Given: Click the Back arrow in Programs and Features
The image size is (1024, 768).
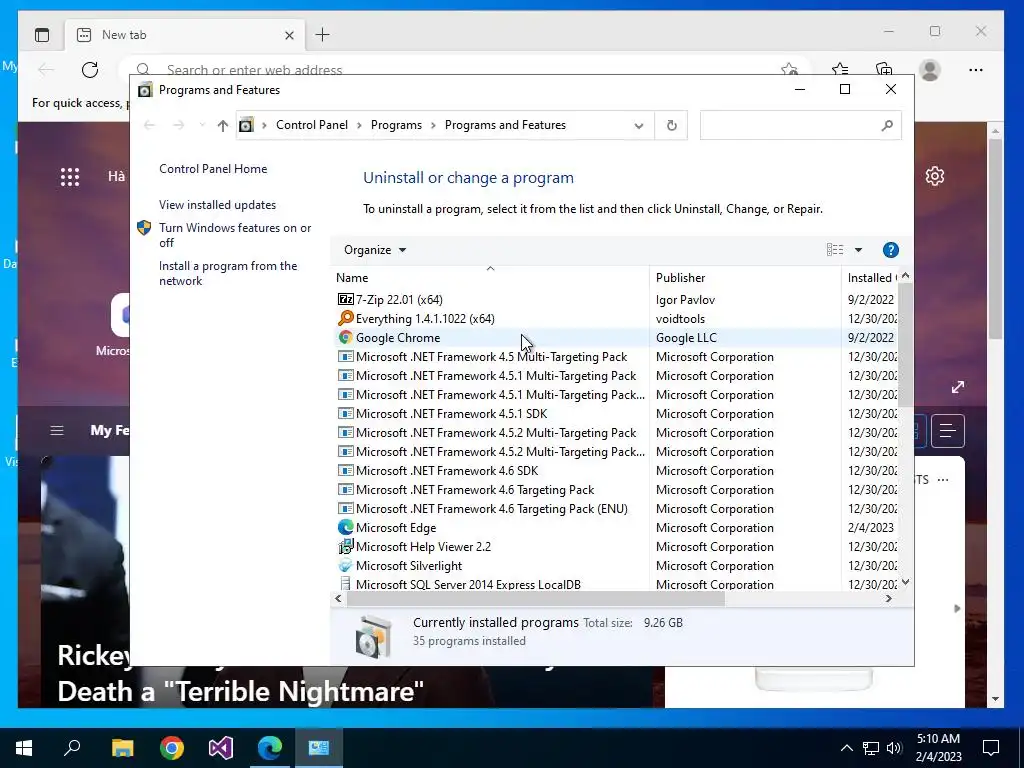Looking at the screenshot, I should 150,125.
